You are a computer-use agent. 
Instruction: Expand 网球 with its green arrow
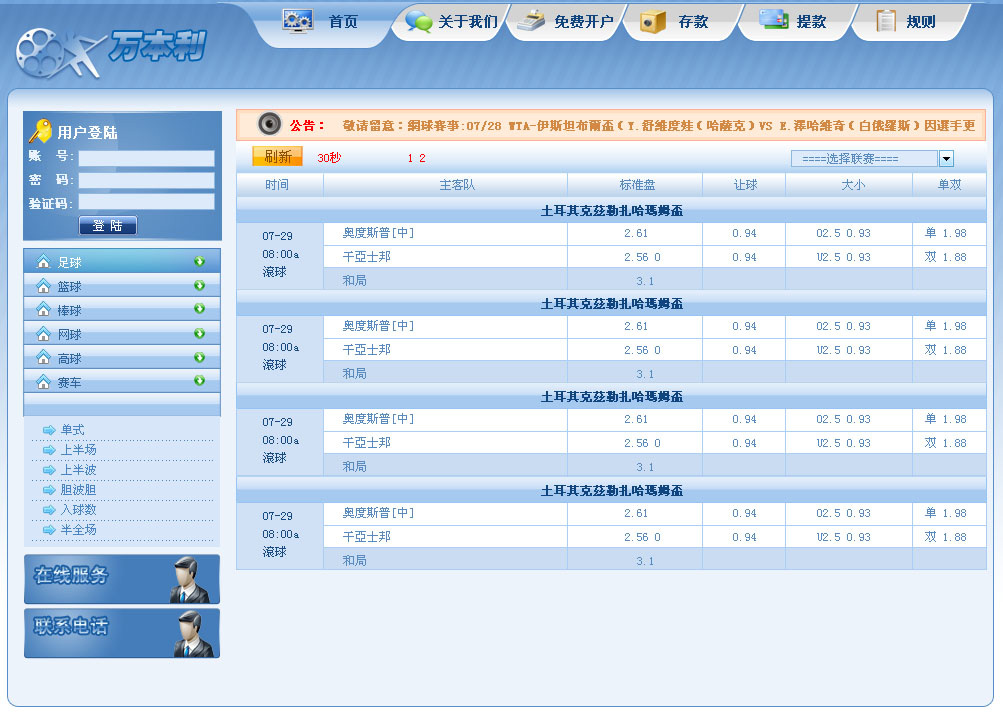tap(200, 333)
